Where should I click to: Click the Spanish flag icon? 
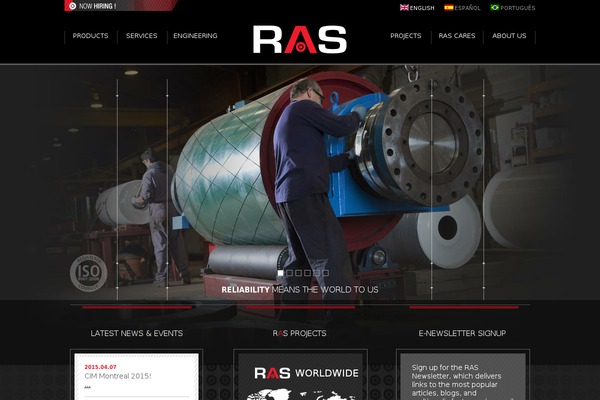(x=448, y=7)
